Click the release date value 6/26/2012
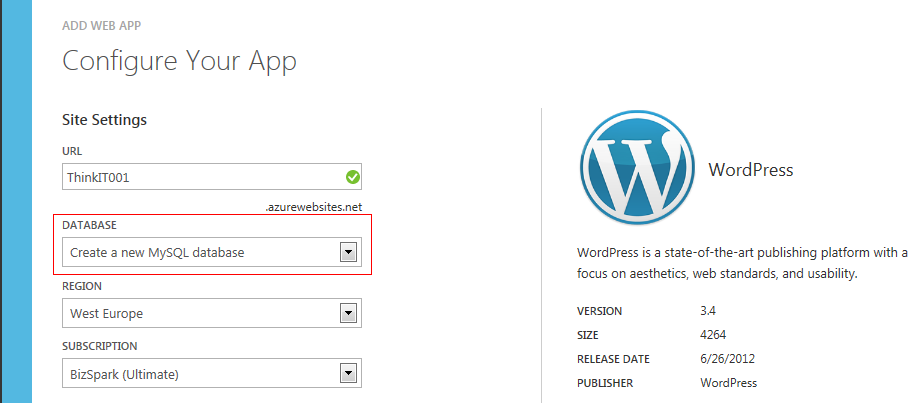This screenshot has width=915, height=403. point(727,359)
